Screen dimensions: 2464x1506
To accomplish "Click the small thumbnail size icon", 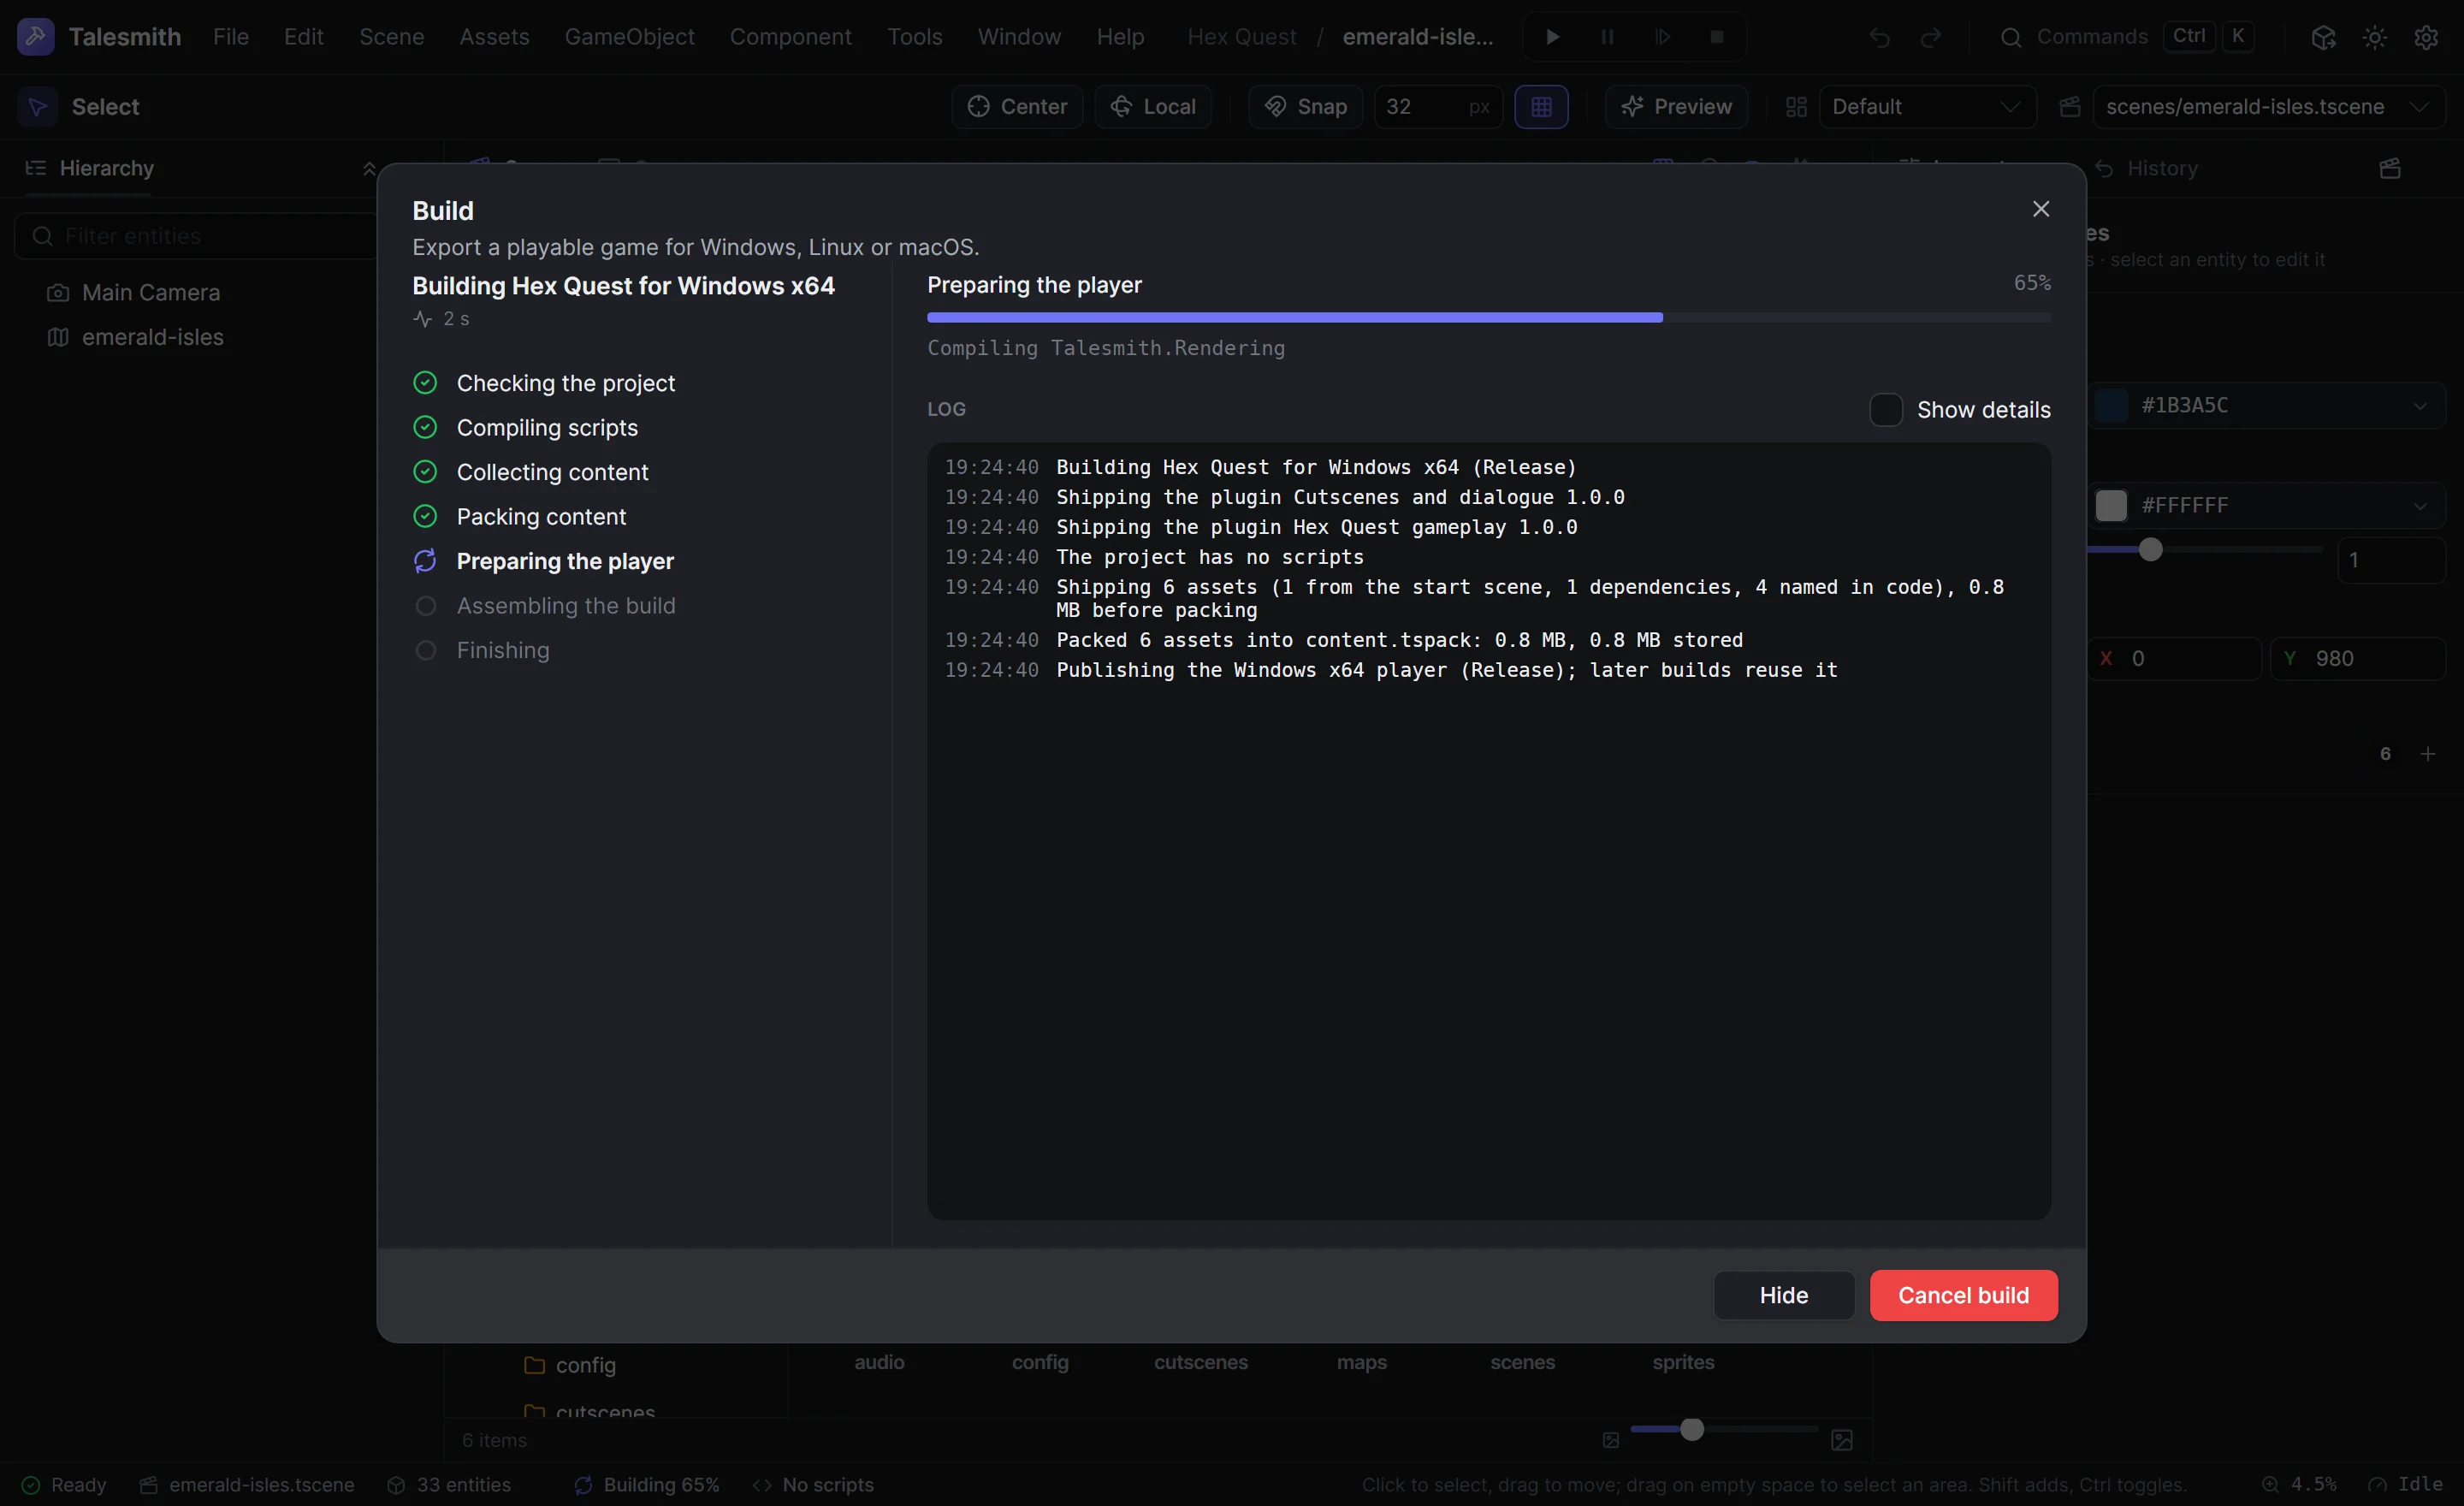I will (1610, 1440).
